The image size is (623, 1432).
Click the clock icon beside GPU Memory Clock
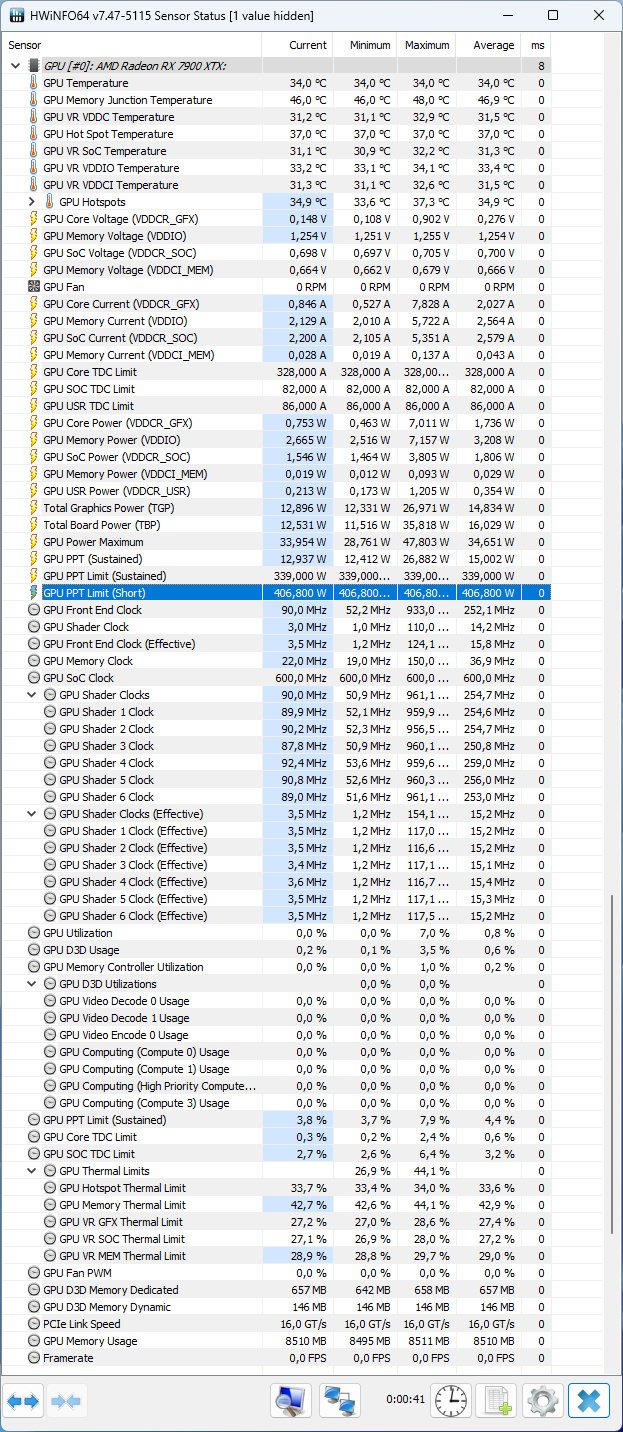tap(34, 661)
